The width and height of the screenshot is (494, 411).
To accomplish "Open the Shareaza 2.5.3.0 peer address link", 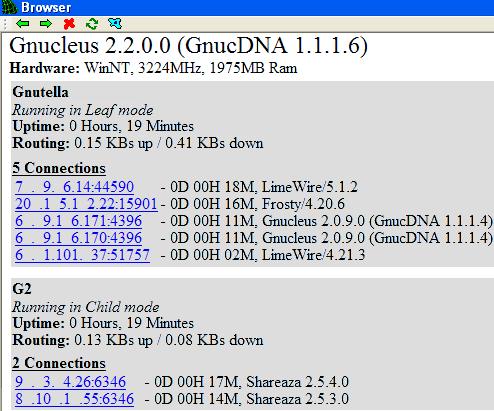I will point(74,399).
